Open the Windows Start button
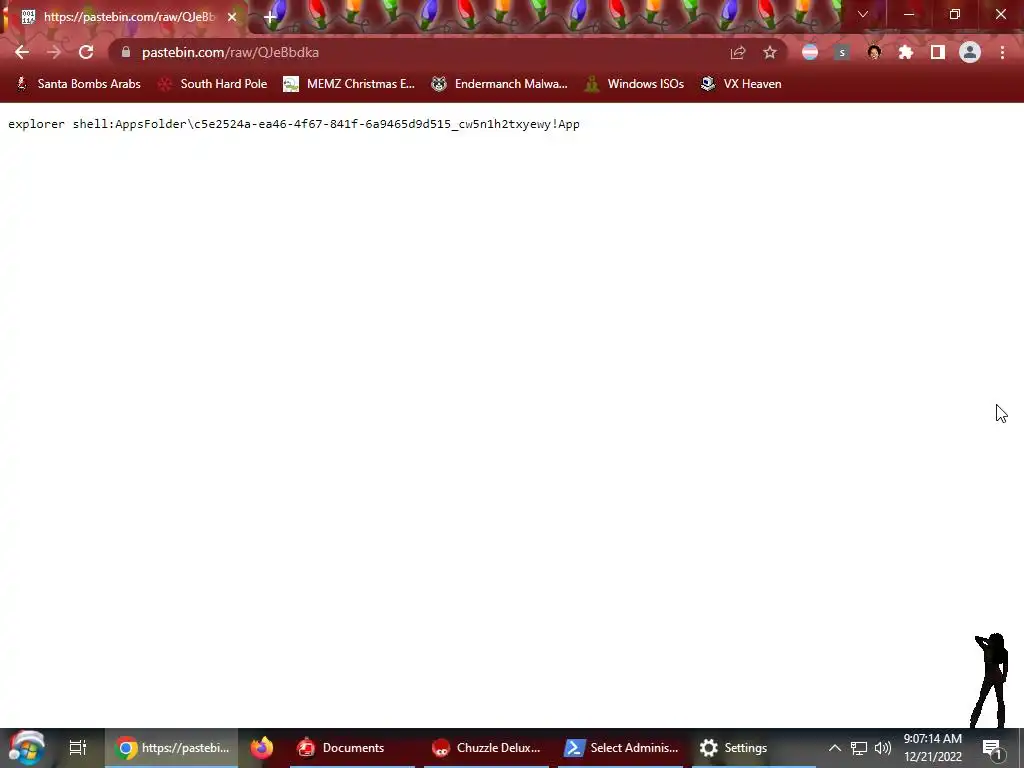The height and width of the screenshot is (768, 1024). (26, 748)
